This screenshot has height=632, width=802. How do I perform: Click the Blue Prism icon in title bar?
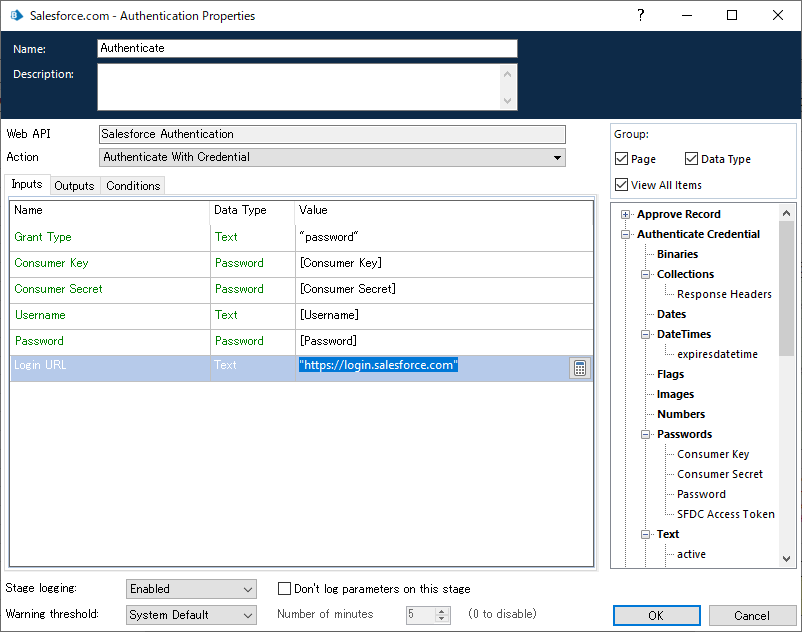click(x=16, y=16)
